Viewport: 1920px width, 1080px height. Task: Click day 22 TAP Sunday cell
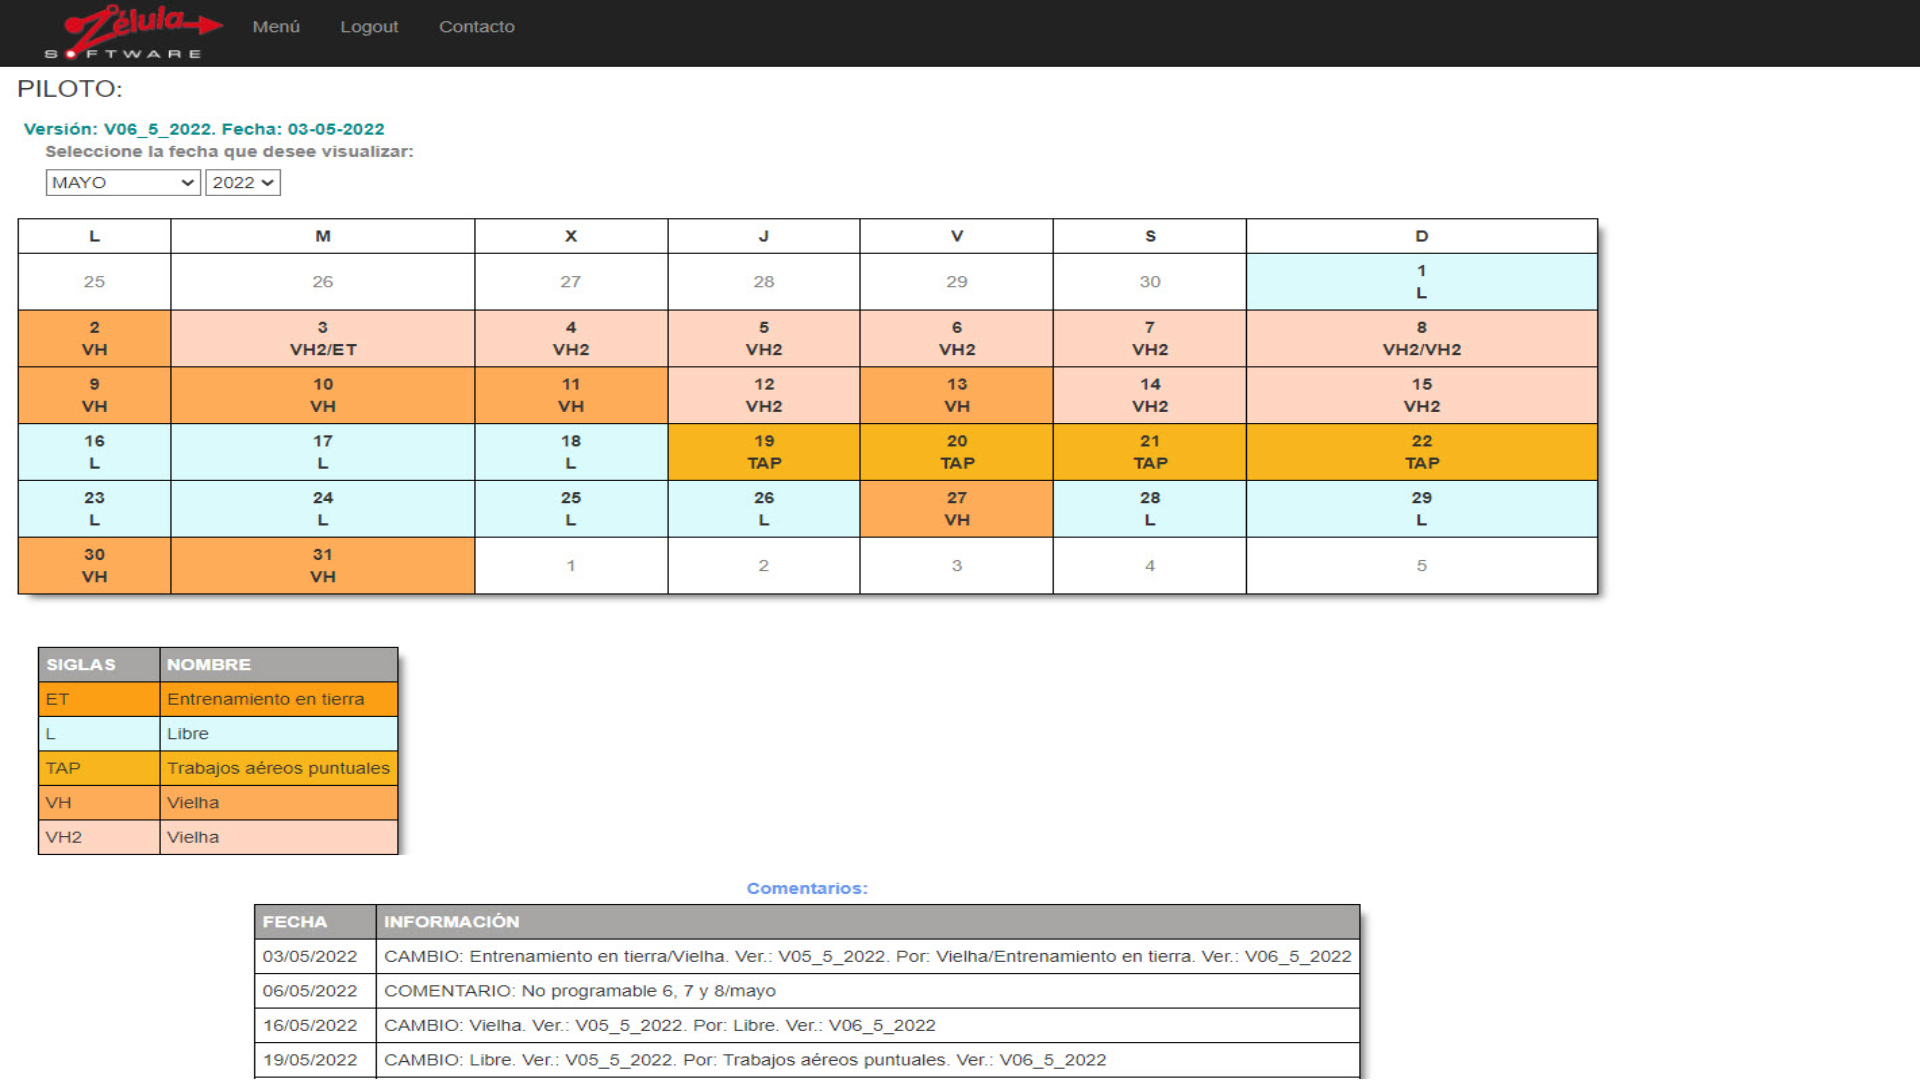click(x=1420, y=452)
